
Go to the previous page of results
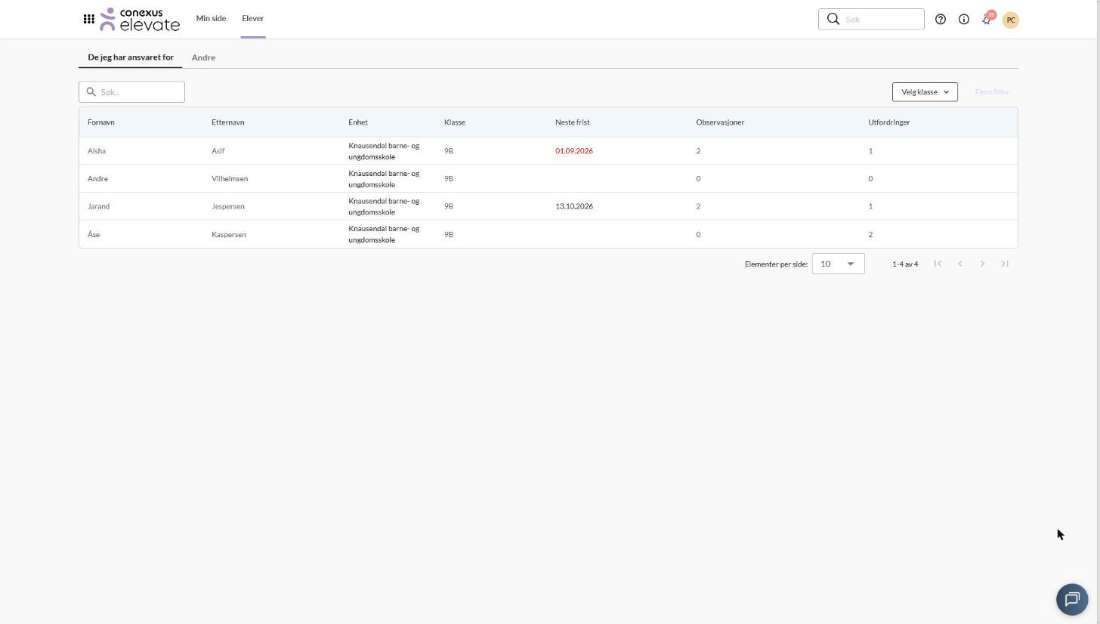pyautogui.click(x=960, y=264)
